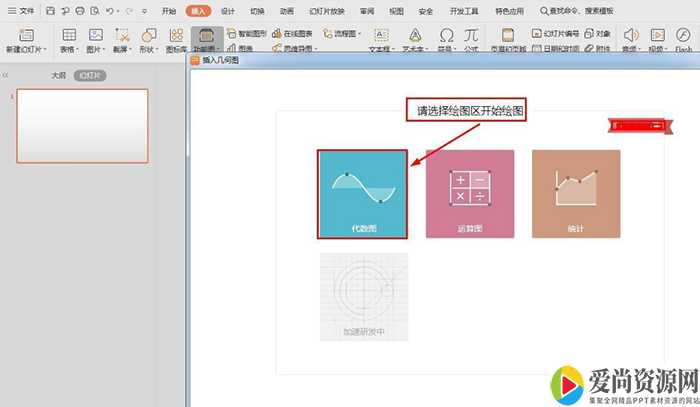Click the 形状 (Shapes) icon
This screenshot has width=700, height=407.
tap(148, 34)
